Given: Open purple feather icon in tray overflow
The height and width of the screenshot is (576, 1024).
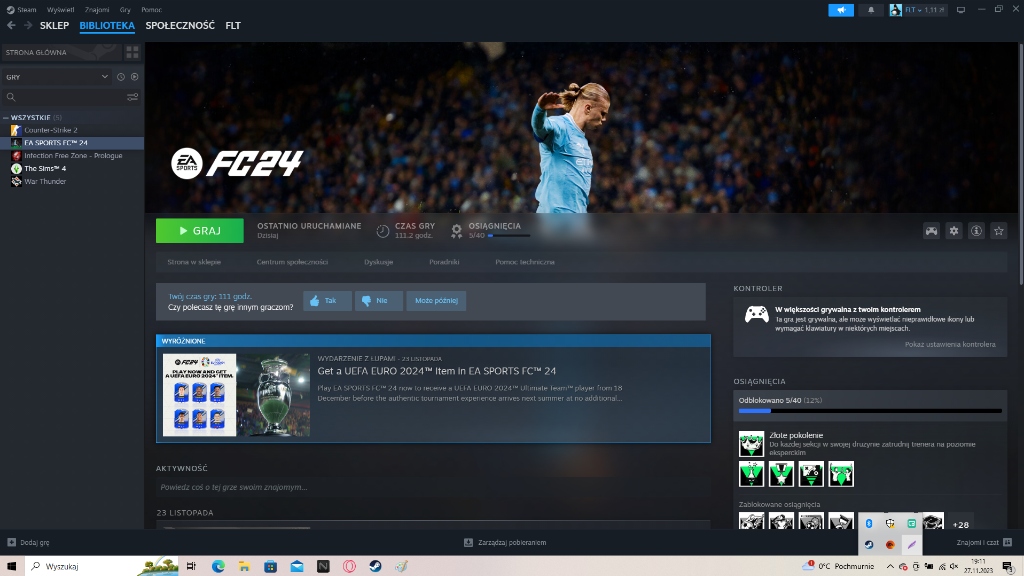Looking at the screenshot, I should pyautogui.click(x=912, y=545).
